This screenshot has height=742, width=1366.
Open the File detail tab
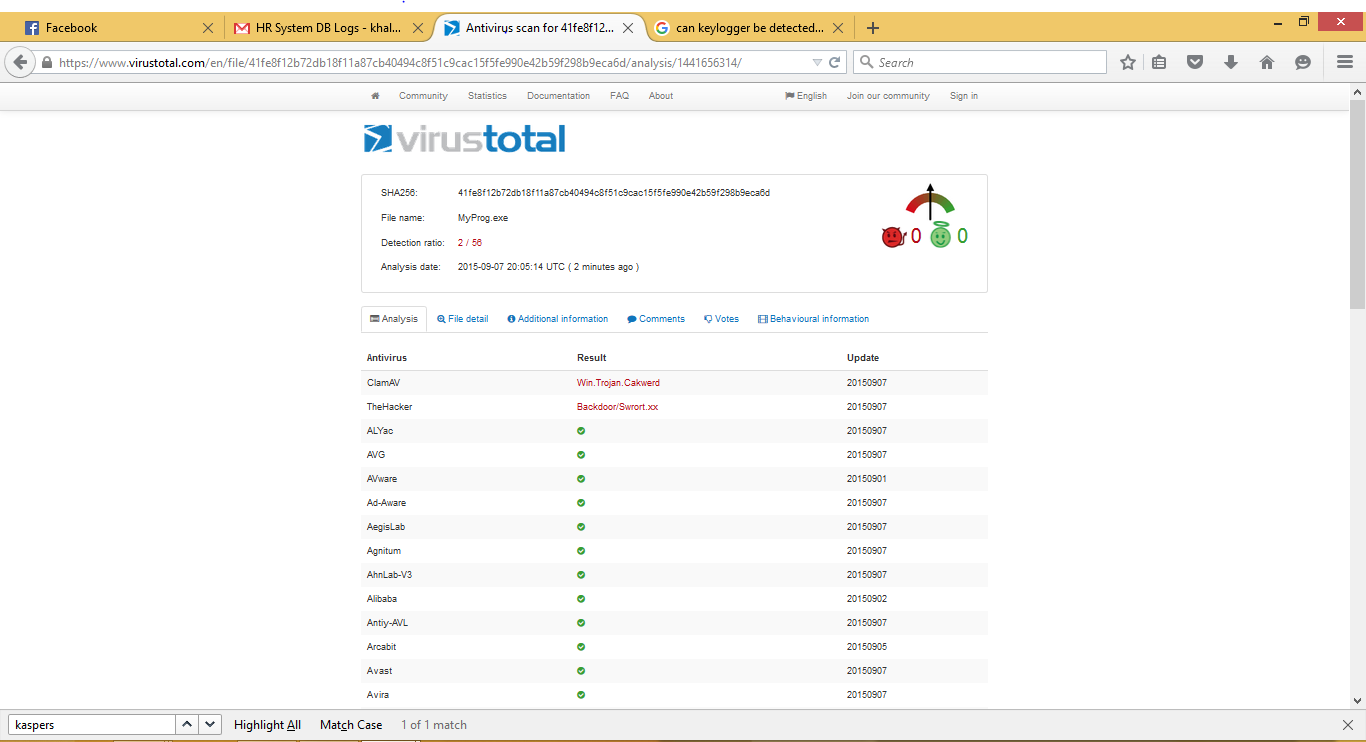click(463, 319)
